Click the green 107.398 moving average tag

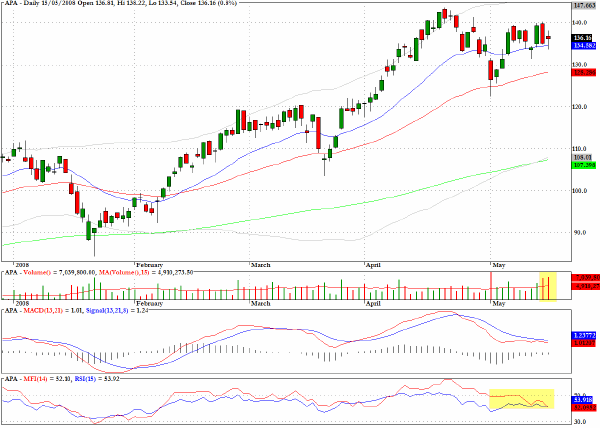583,165
